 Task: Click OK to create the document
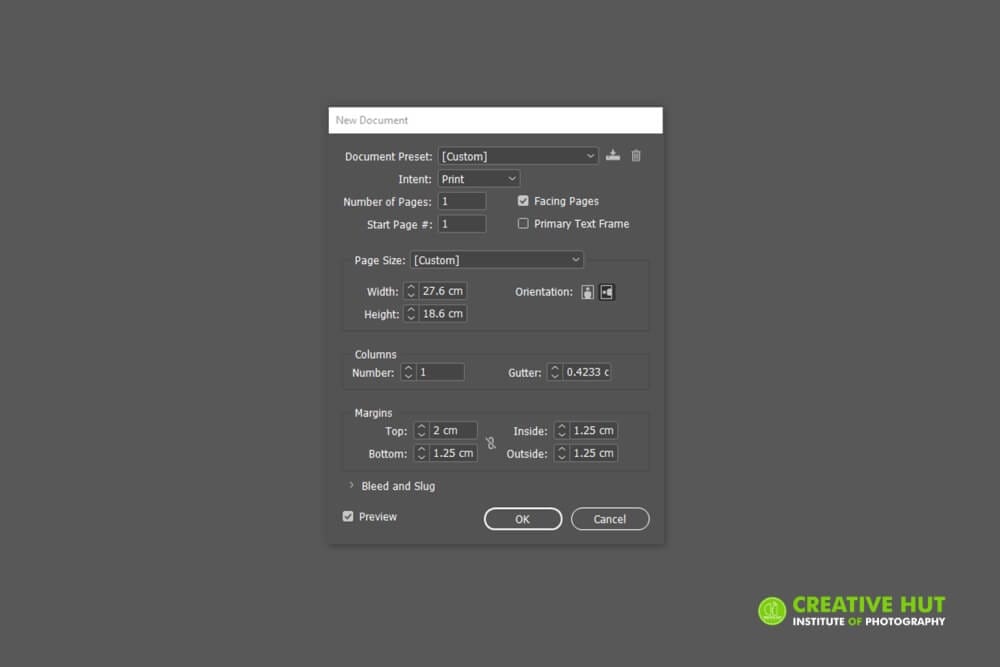pos(522,518)
